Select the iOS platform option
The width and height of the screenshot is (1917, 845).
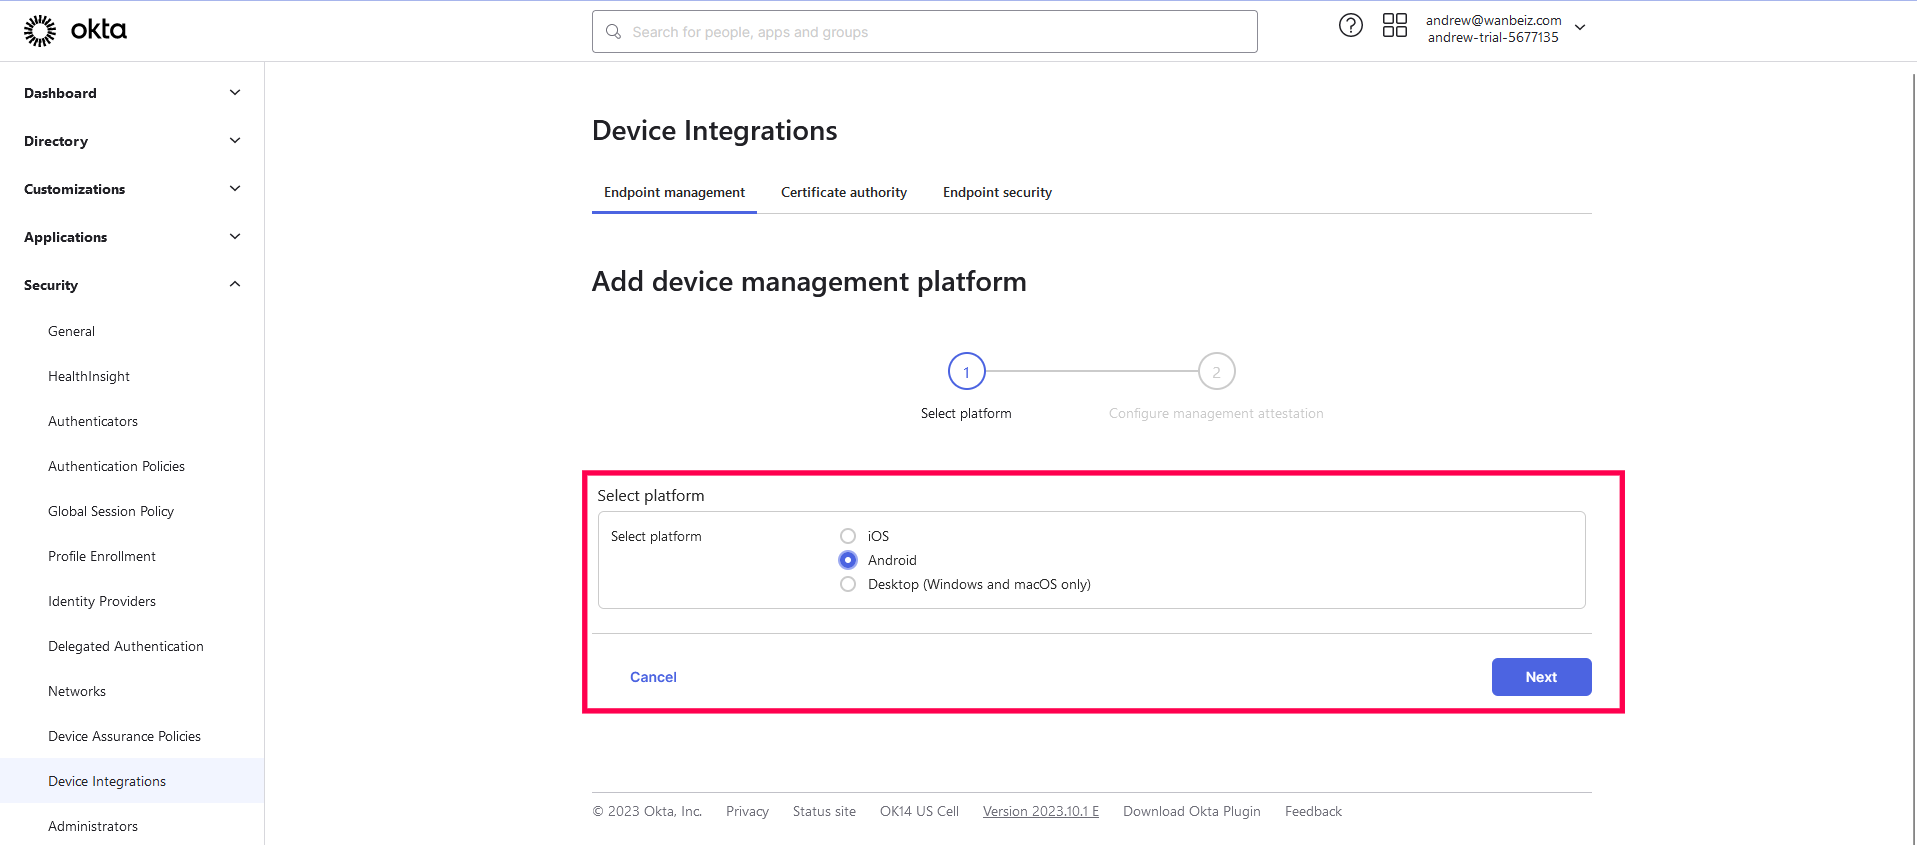[x=848, y=536]
